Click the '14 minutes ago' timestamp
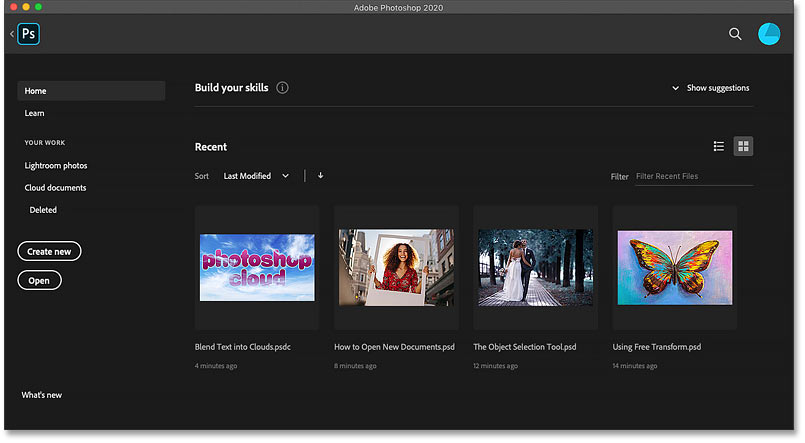This screenshot has width=805, height=443. pyautogui.click(x=635, y=365)
